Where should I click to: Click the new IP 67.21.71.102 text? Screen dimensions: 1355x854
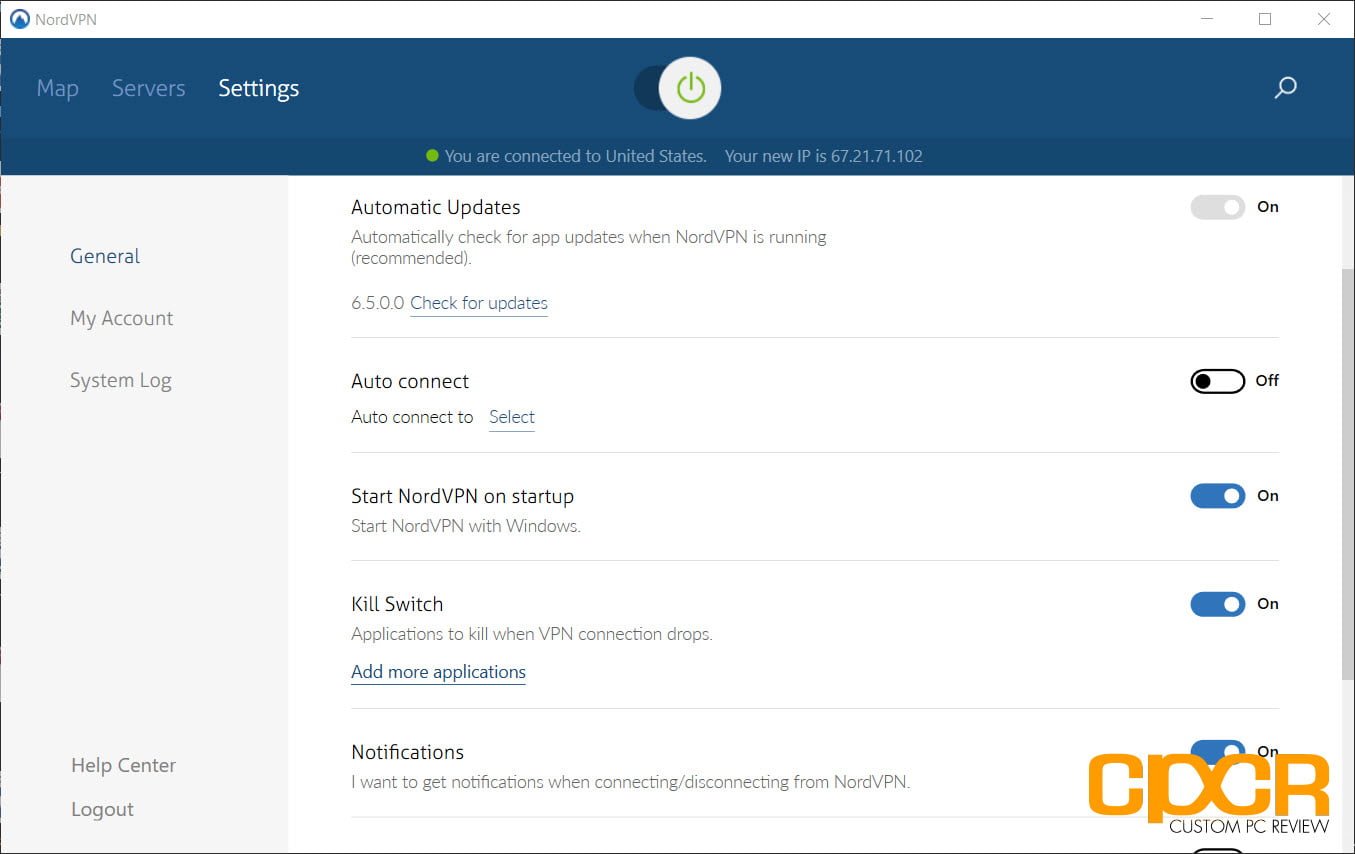[x=823, y=156]
